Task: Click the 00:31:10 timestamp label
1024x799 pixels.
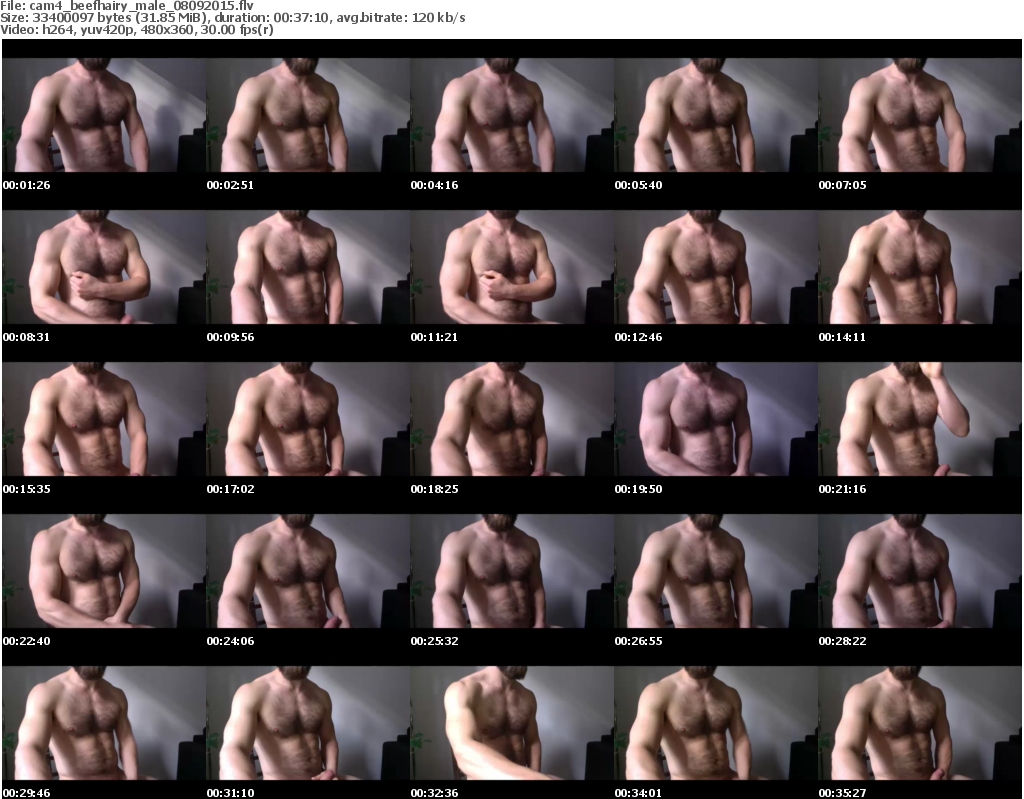Action: click(231, 793)
